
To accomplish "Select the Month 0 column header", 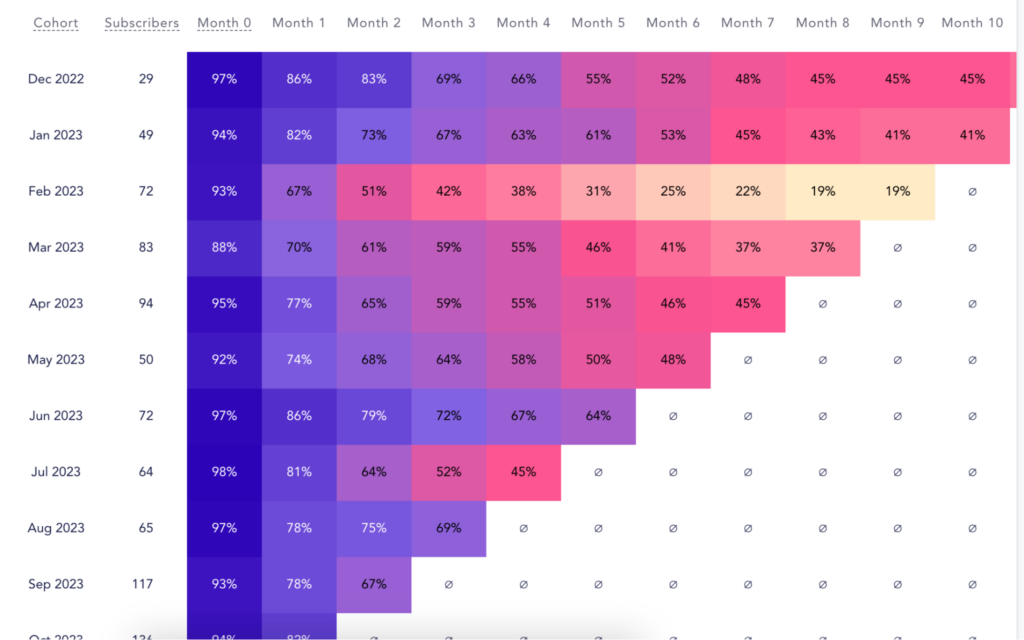I will pos(224,22).
